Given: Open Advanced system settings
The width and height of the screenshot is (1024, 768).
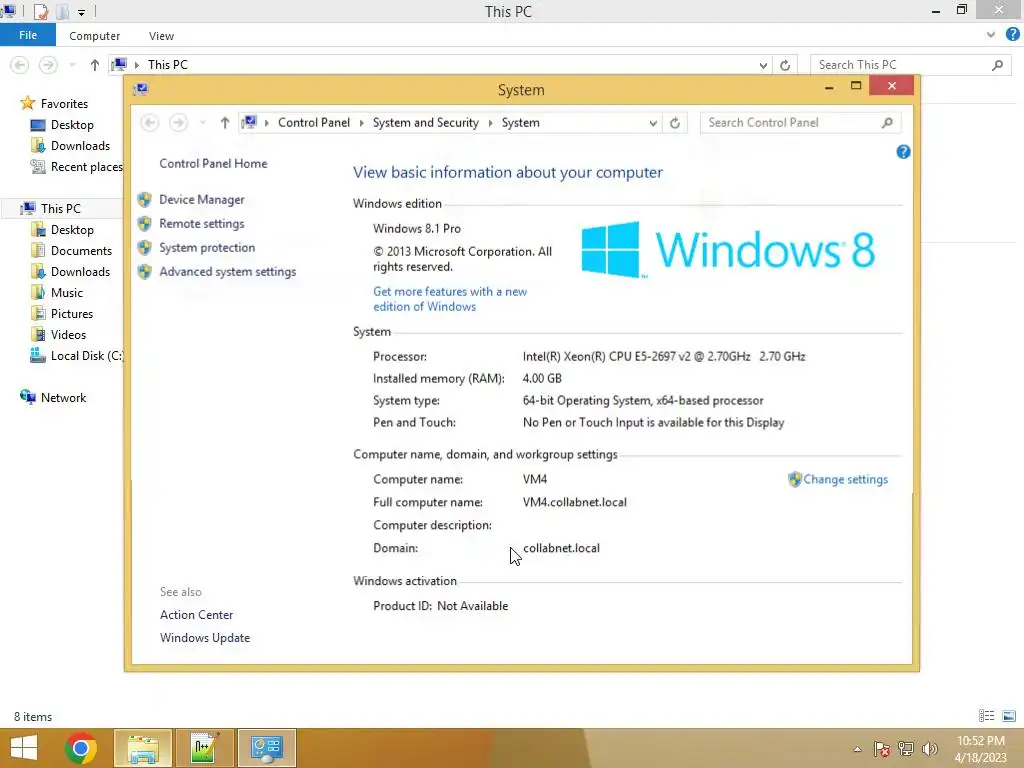Looking at the screenshot, I should pyautogui.click(x=227, y=272).
